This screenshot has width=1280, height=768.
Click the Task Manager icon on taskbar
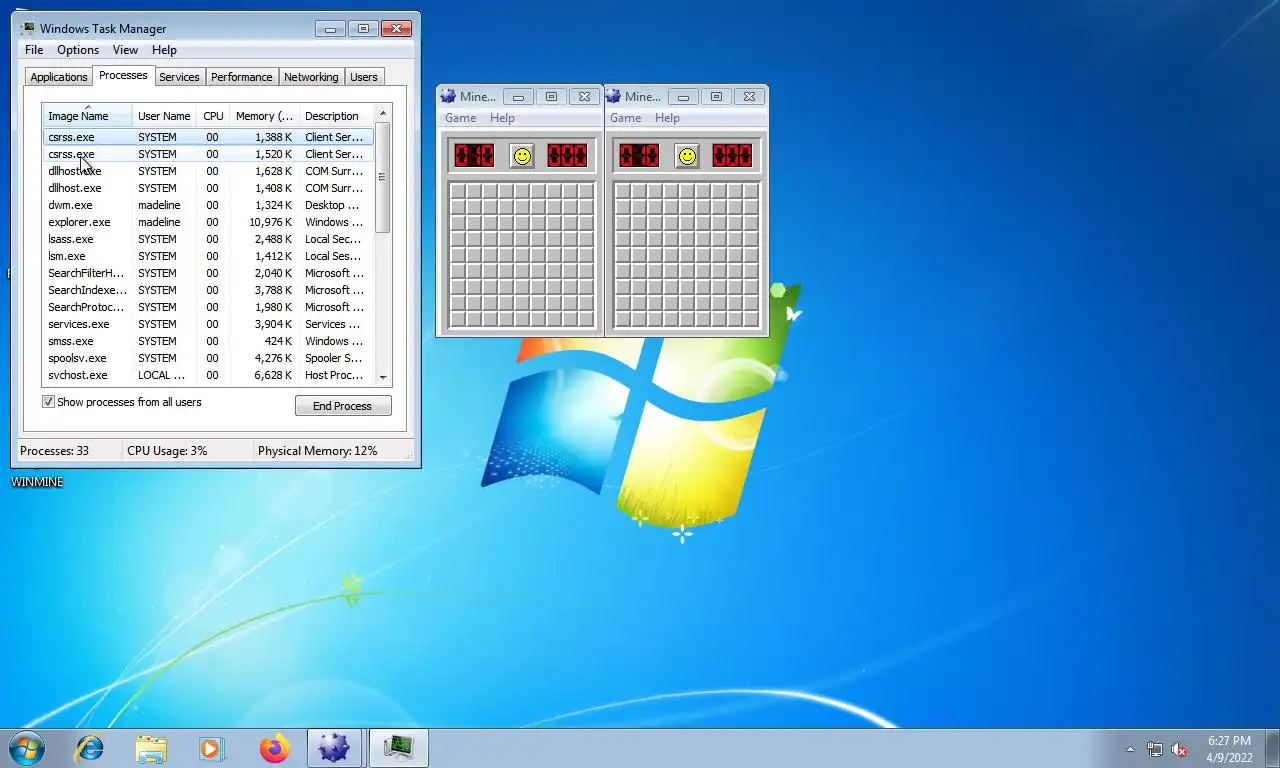point(399,748)
